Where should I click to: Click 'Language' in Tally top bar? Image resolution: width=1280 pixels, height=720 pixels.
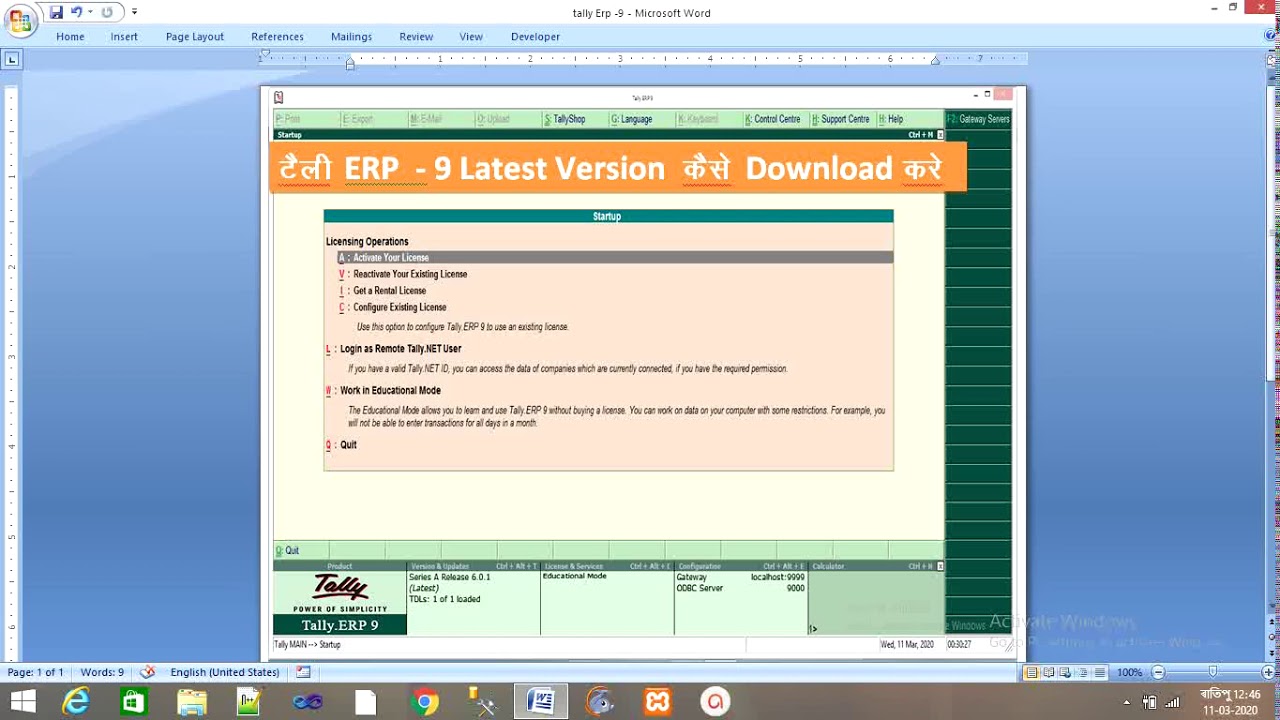click(x=636, y=119)
